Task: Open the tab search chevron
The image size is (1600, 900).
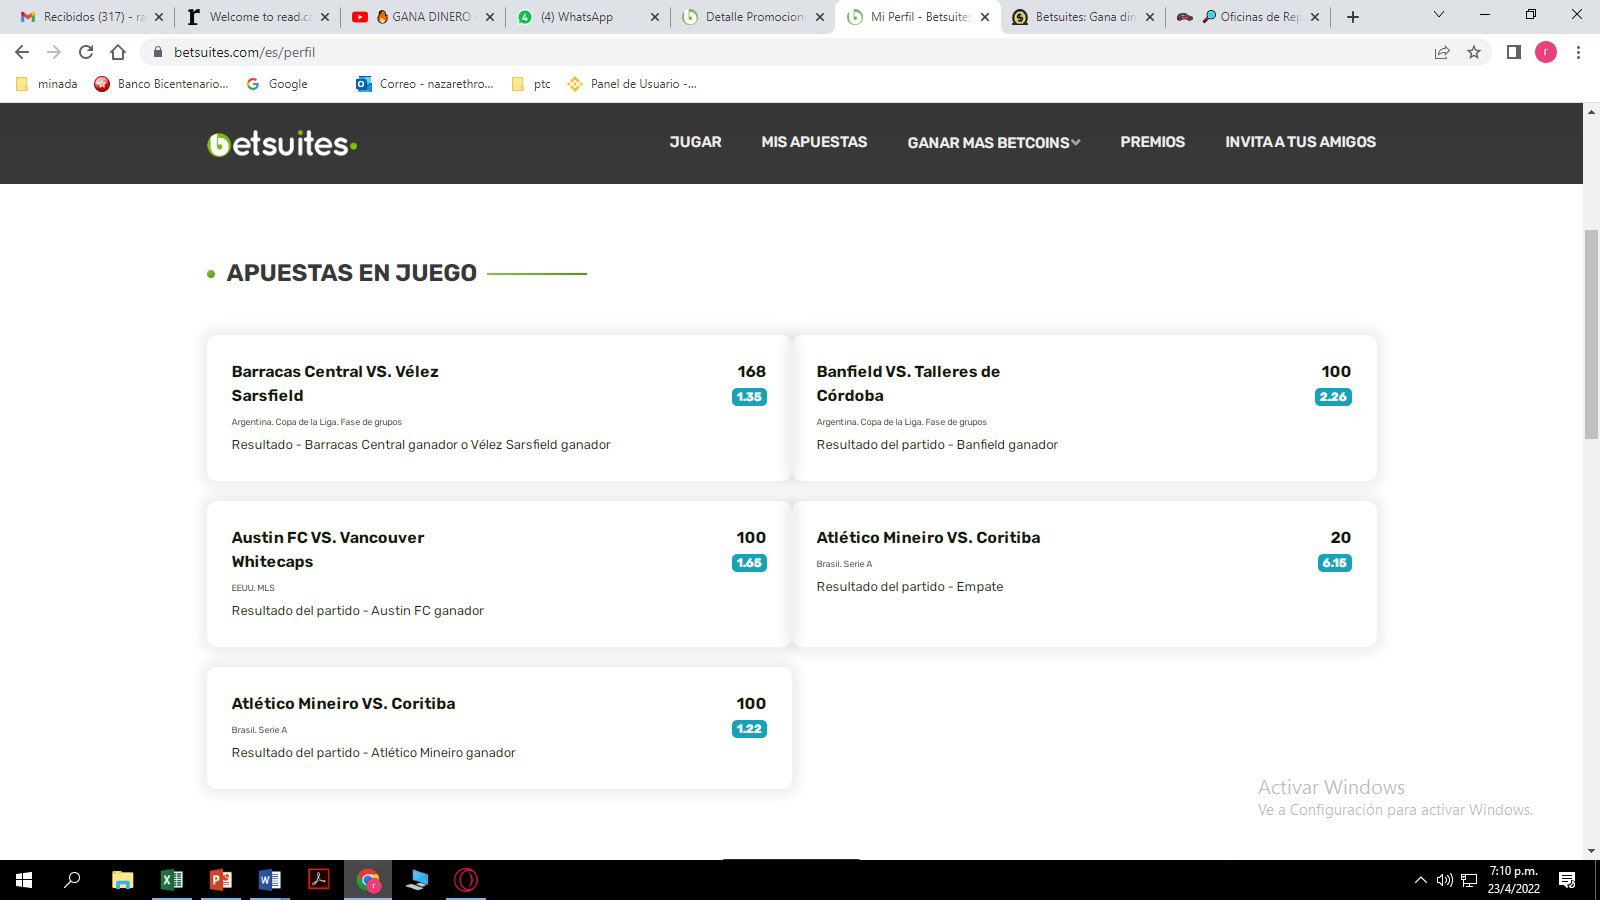Action: tap(1439, 15)
